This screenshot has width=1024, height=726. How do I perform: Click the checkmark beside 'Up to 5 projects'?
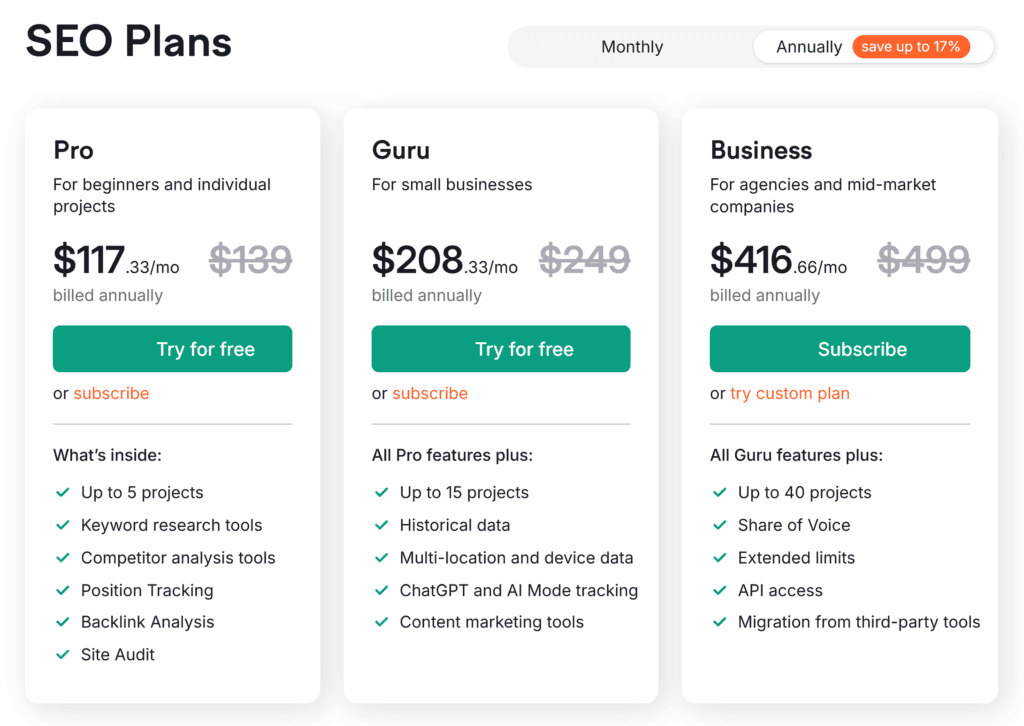pyautogui.click(x=62, y=492)
